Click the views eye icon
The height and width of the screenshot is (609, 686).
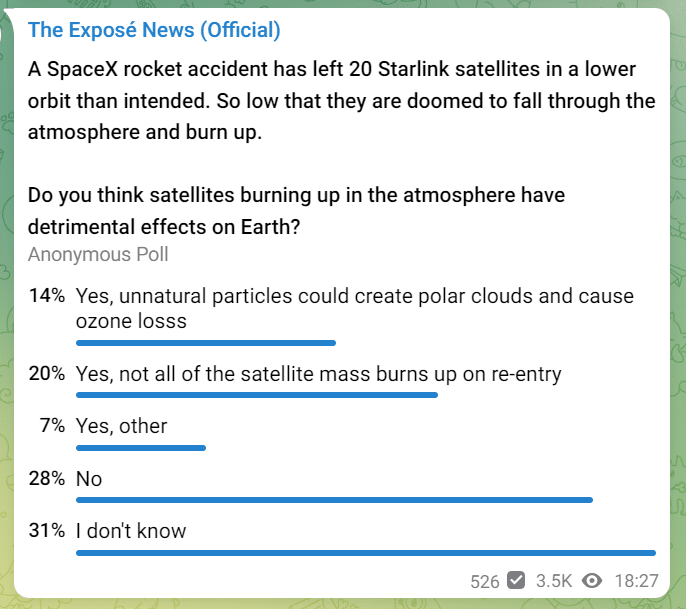coord(592,581)
